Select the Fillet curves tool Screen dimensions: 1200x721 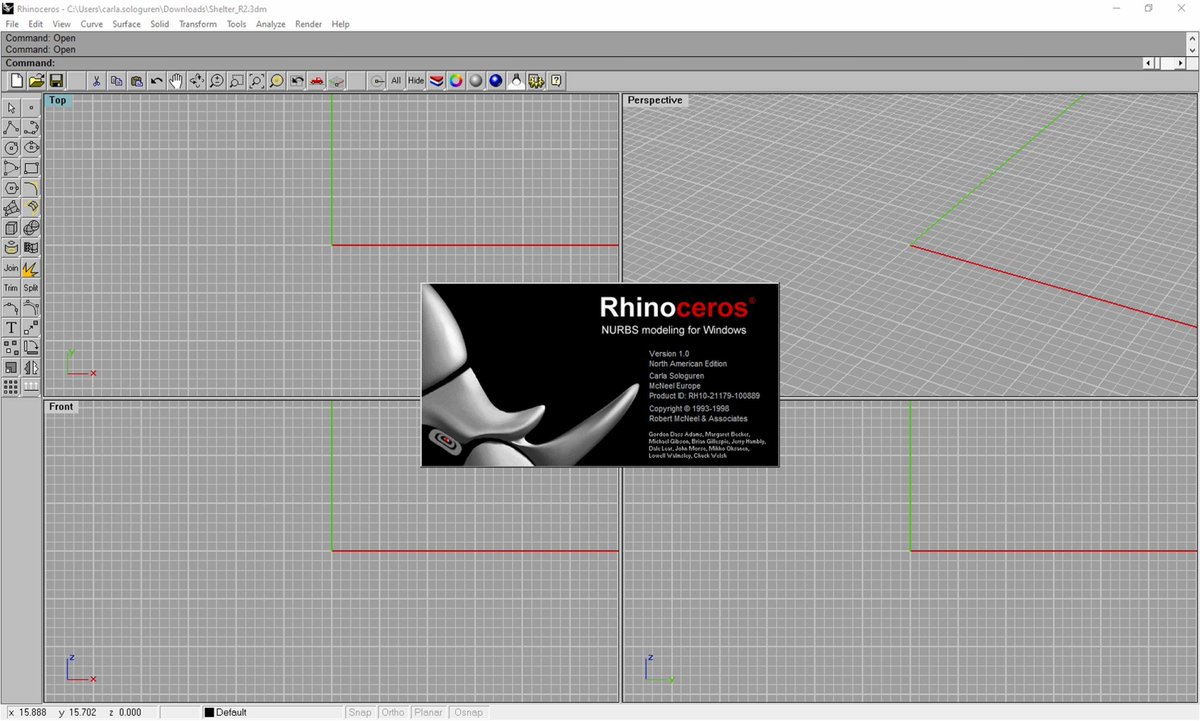tap(31, 188)
